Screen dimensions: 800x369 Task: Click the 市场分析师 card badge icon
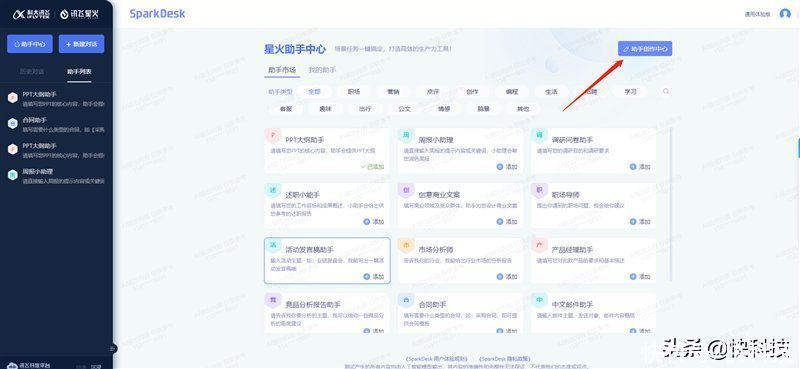tap(406, 245)
